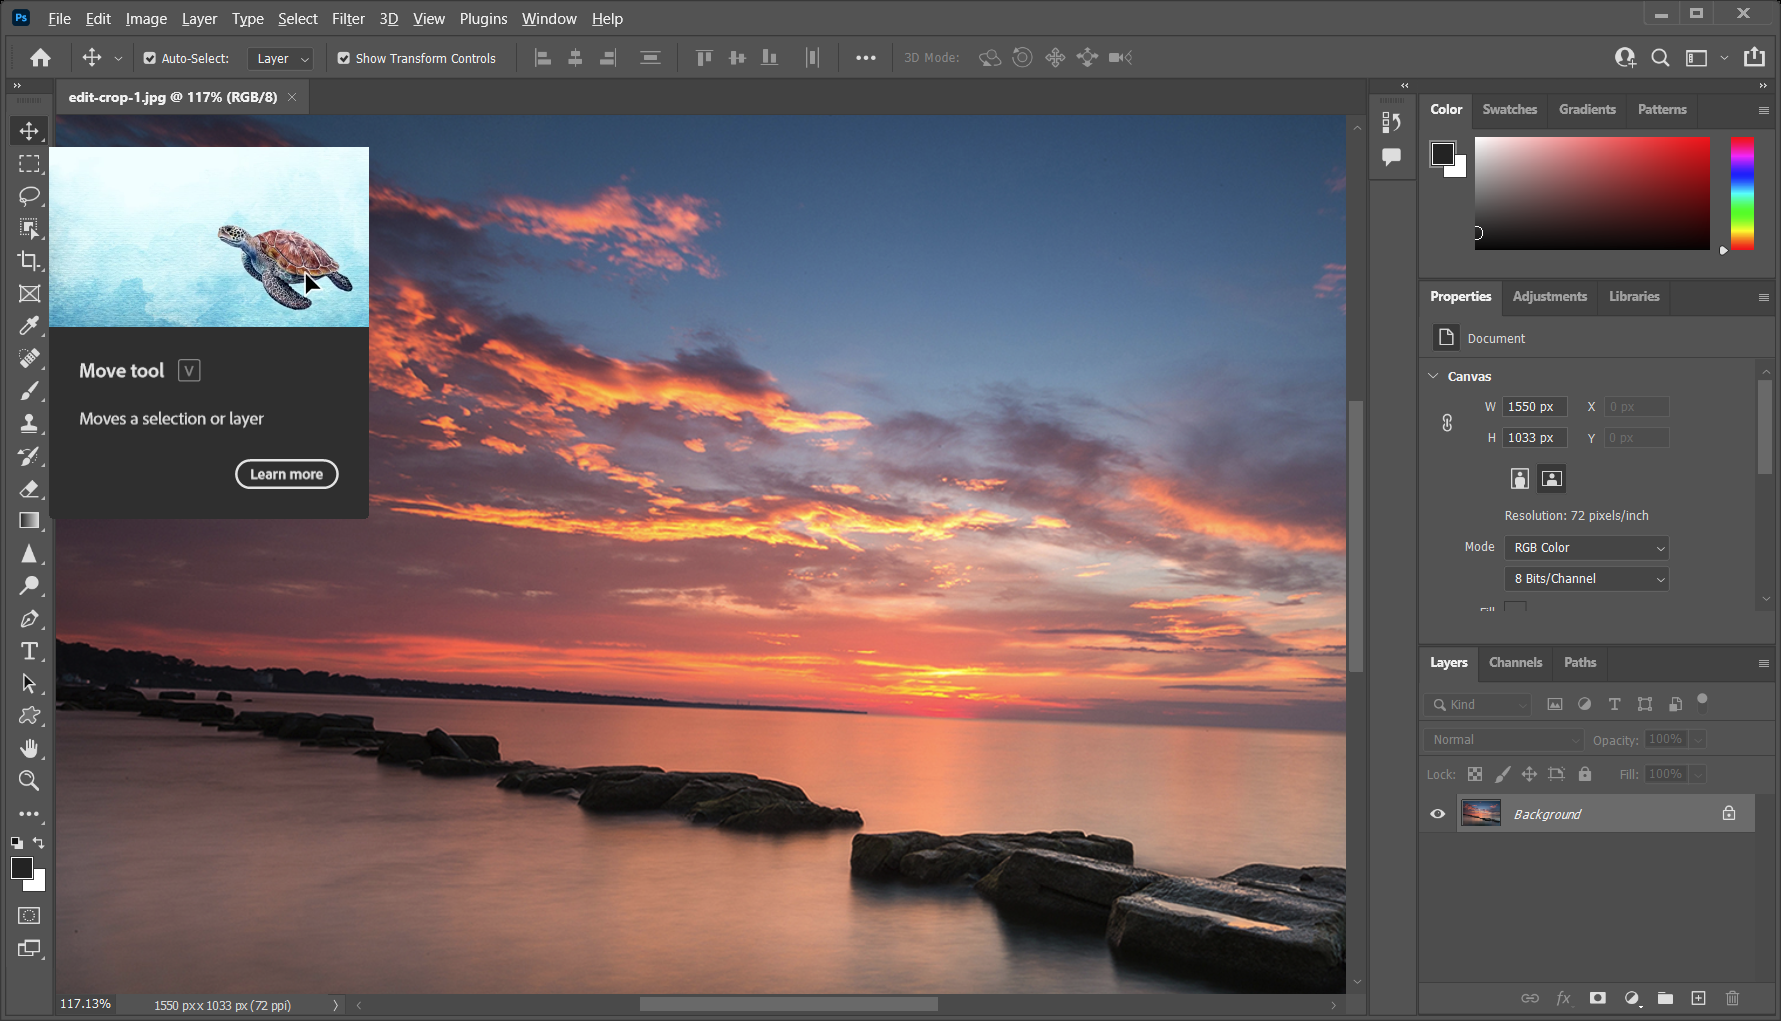The image size is (1781, 1021).
Task: Choose the Lasso tool
Action: (x=29, y=196)
